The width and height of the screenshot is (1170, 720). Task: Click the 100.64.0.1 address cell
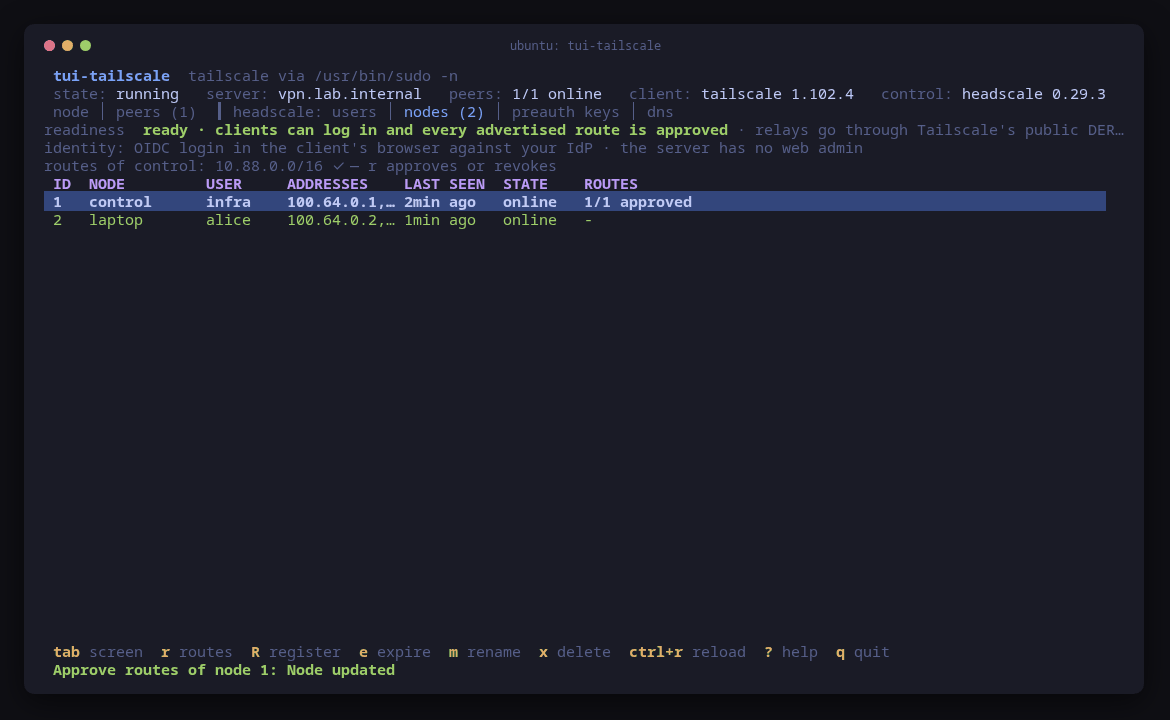[341, 202]
